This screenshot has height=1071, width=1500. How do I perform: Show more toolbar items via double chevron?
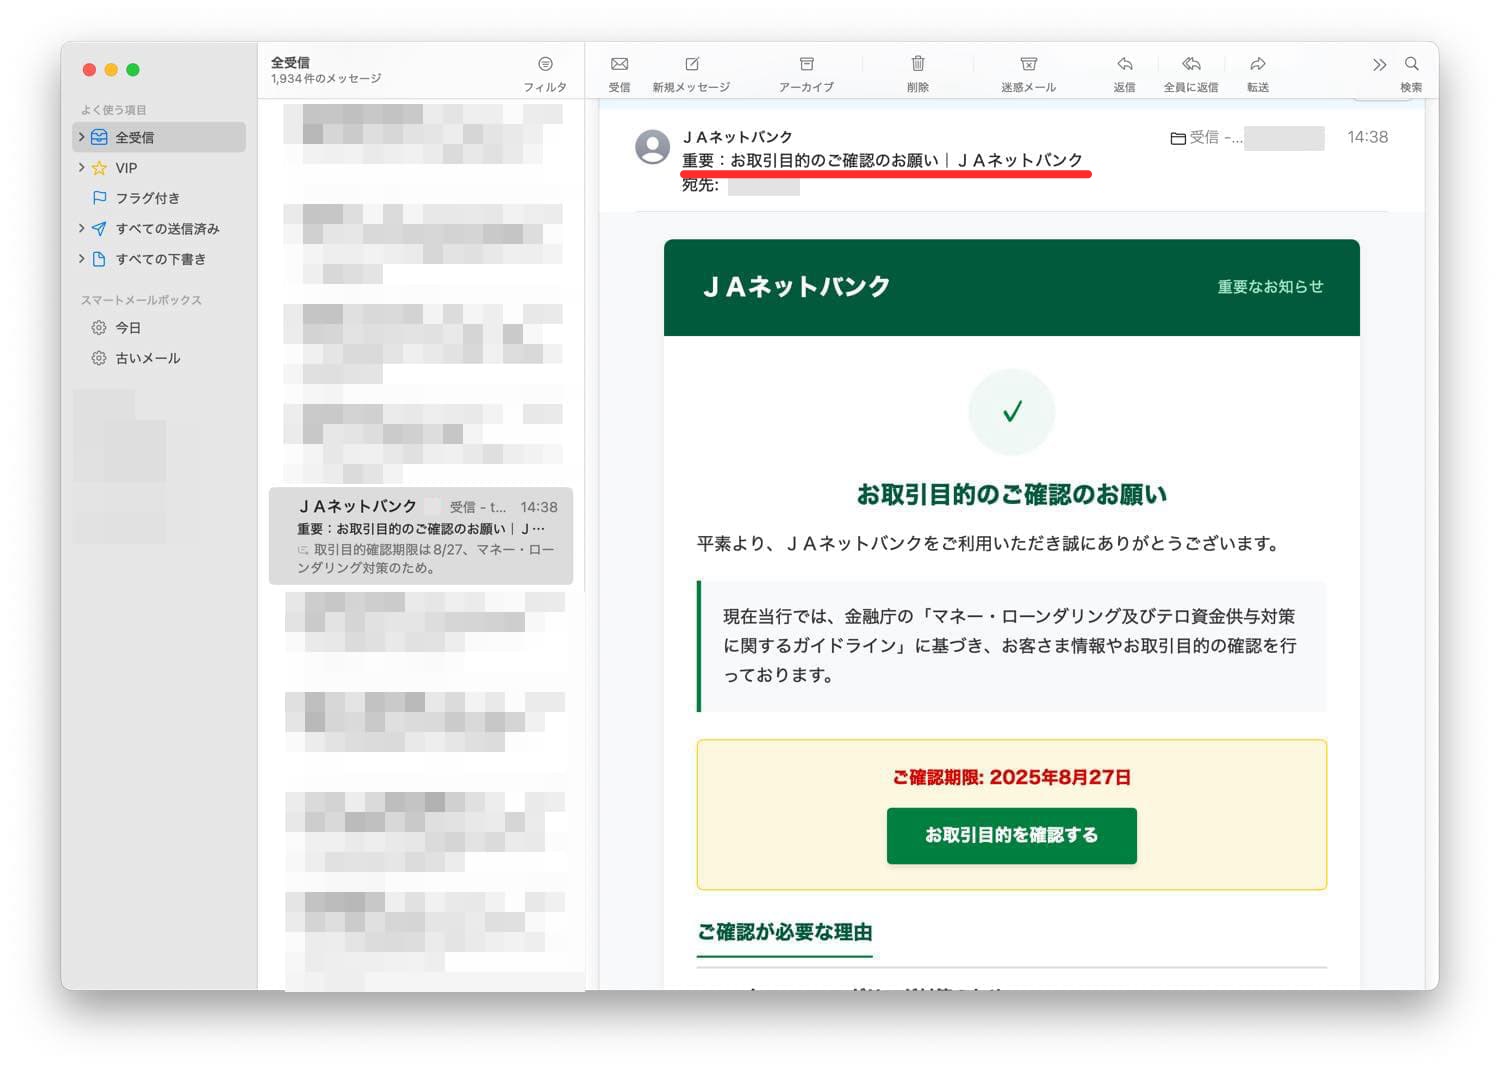pos(1379,65)
